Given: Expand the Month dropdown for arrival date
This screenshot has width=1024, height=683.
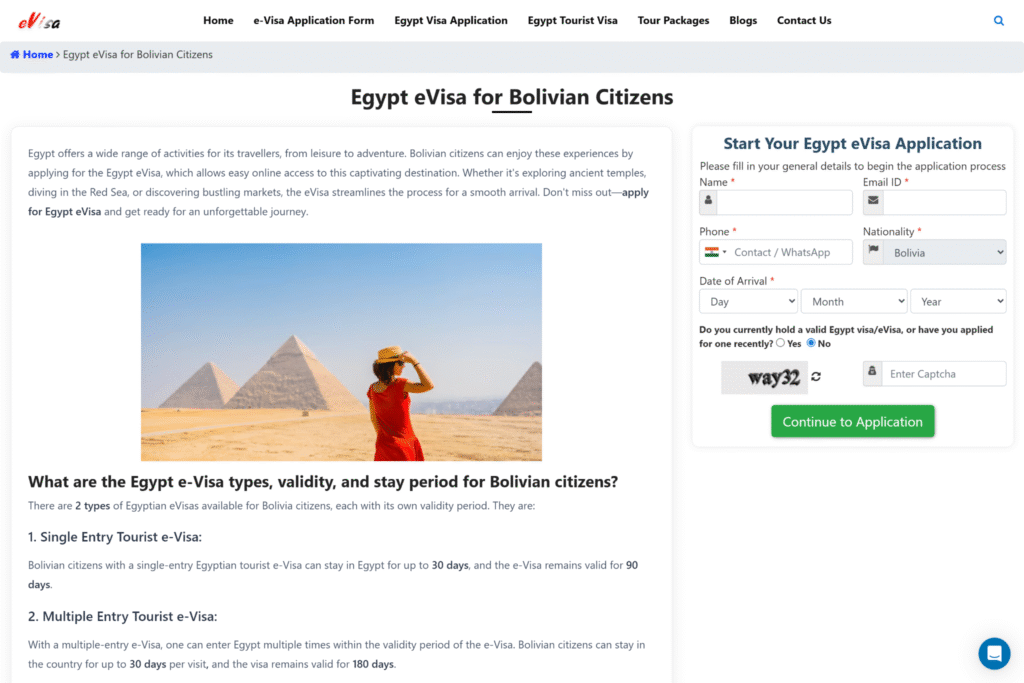Looking at the screenshot, I should [854, 302].
